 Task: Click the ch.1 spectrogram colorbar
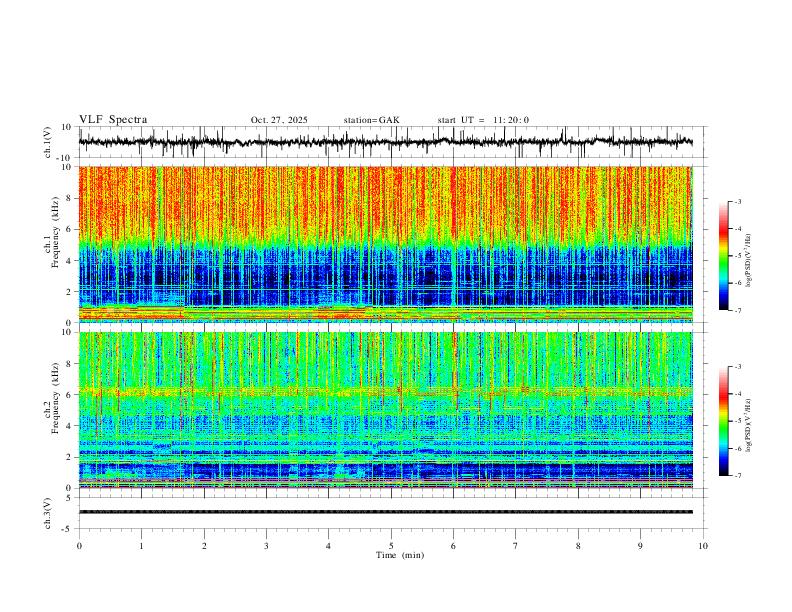(724, 256)
